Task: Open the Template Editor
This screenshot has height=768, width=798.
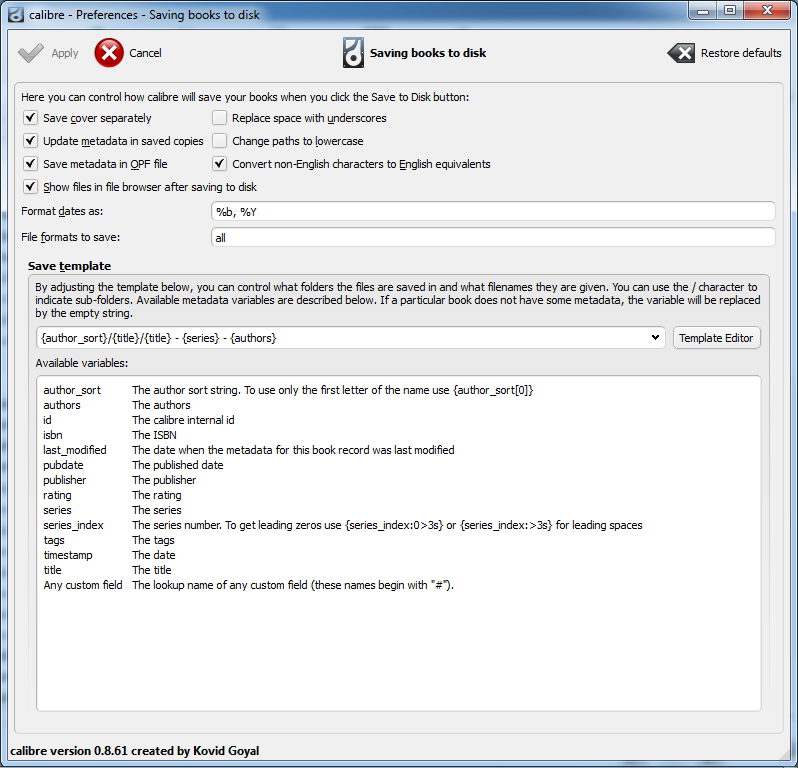Action: point(717,338)
